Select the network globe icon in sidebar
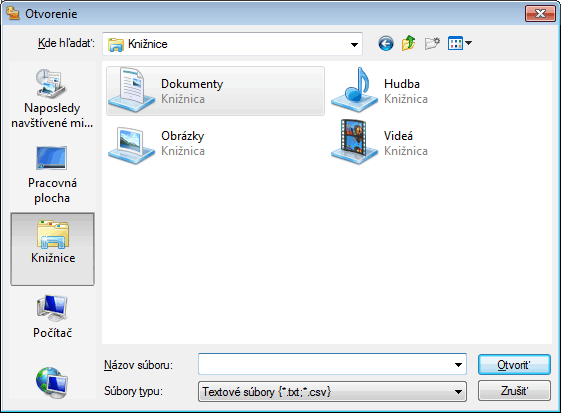This screenshot has width=561, height=413. 52,382
